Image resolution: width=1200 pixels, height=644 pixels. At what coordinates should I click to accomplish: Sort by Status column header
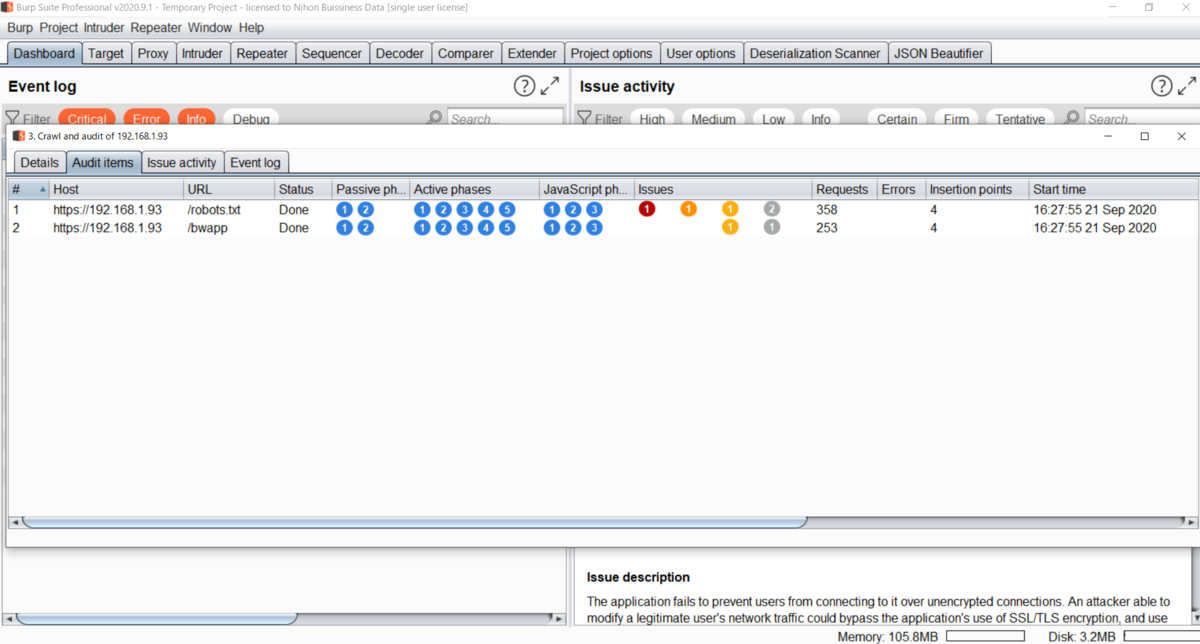[303, 189]
